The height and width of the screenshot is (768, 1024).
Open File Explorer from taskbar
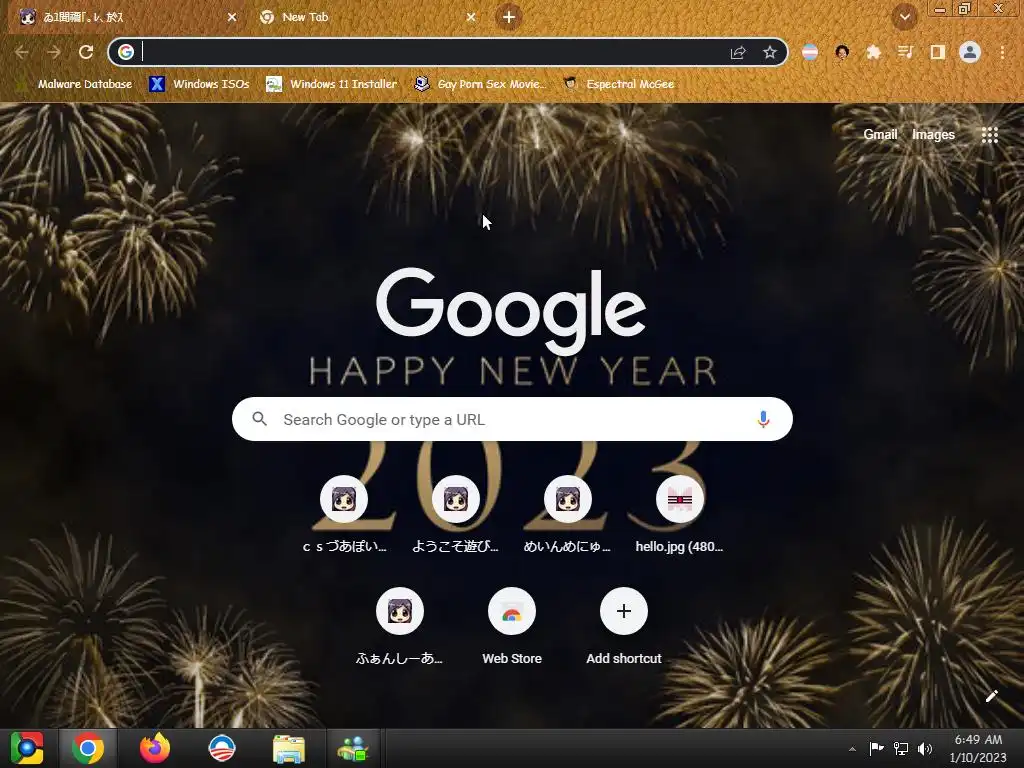(x=289, y=748)
